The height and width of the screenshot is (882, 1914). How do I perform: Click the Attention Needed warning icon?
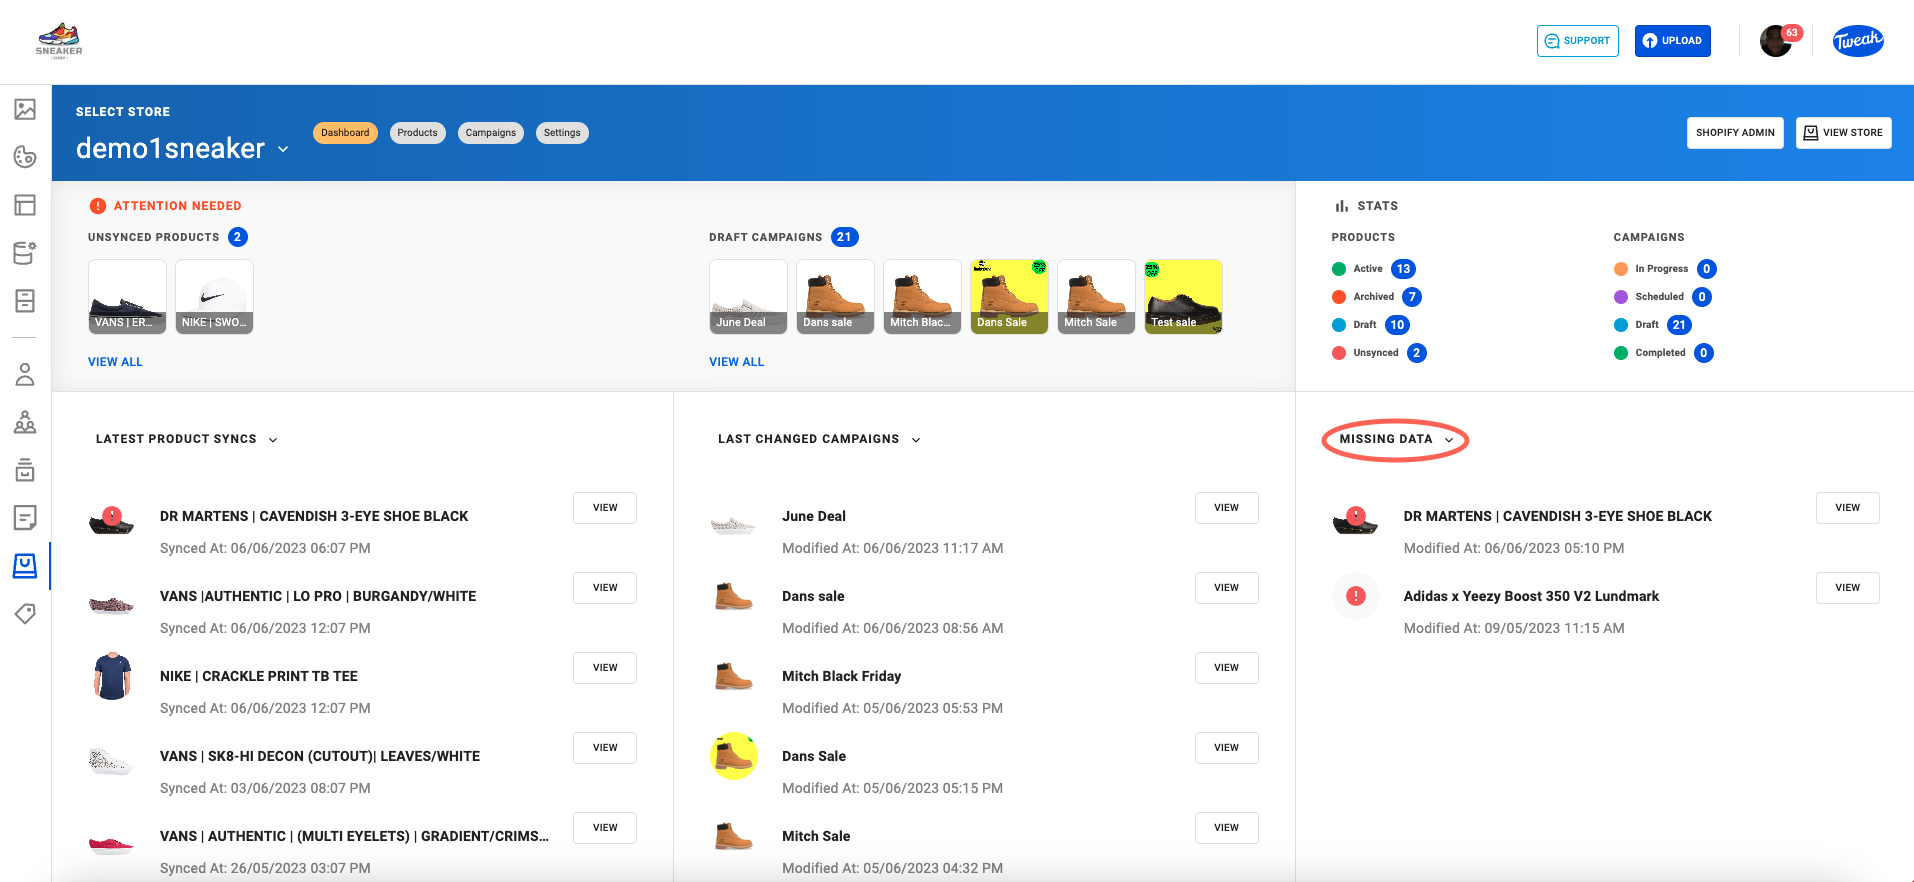pyautogui.click(x=97, y=206)
